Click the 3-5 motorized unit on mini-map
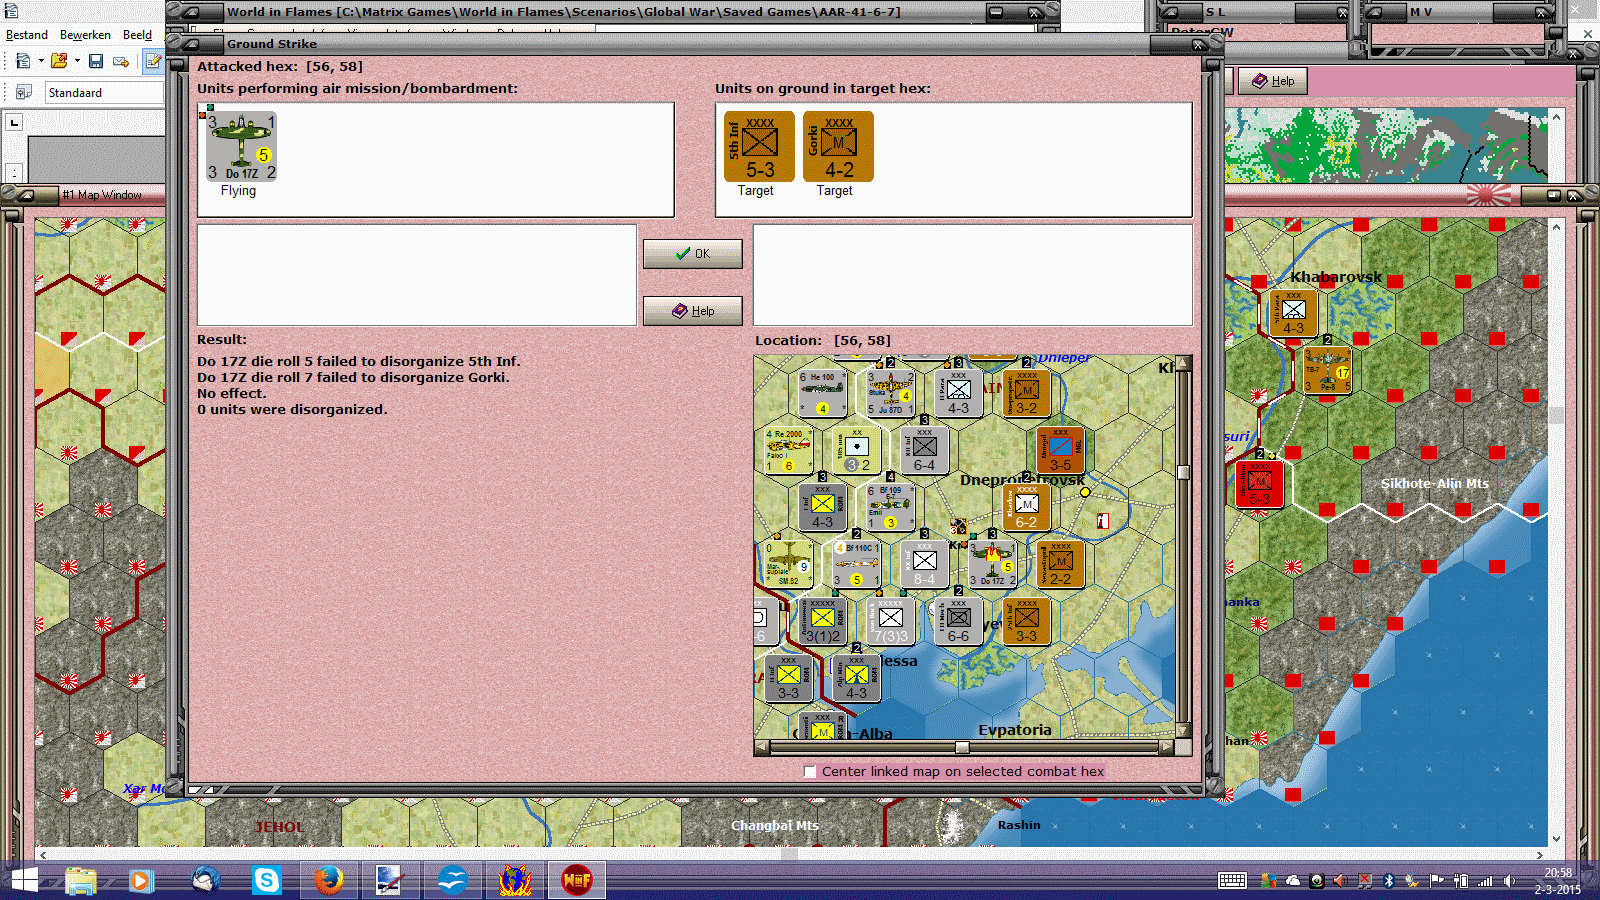The width and height of the screenshot is (1600, 900). (1060, 450)
